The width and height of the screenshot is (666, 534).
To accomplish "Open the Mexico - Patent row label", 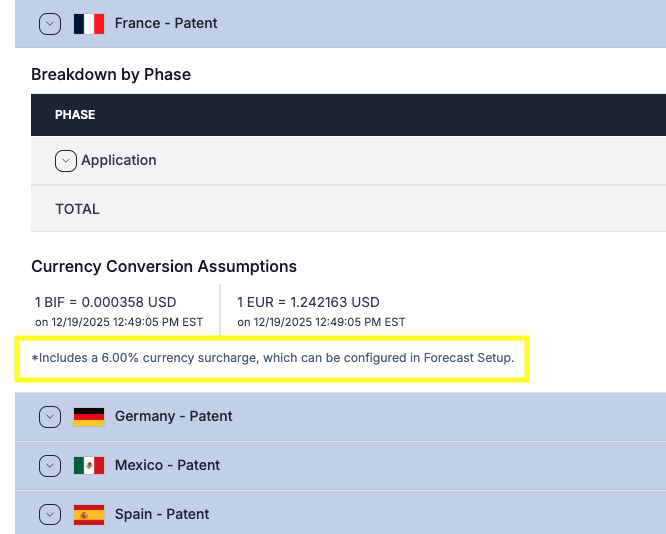I will [x=167, y=465].
